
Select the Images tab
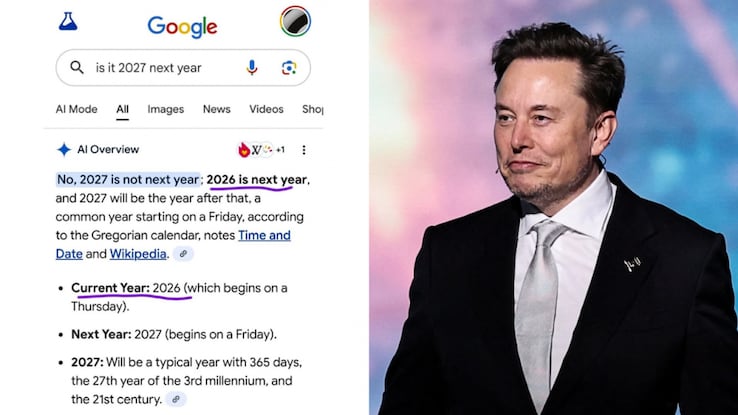point(166,109)
